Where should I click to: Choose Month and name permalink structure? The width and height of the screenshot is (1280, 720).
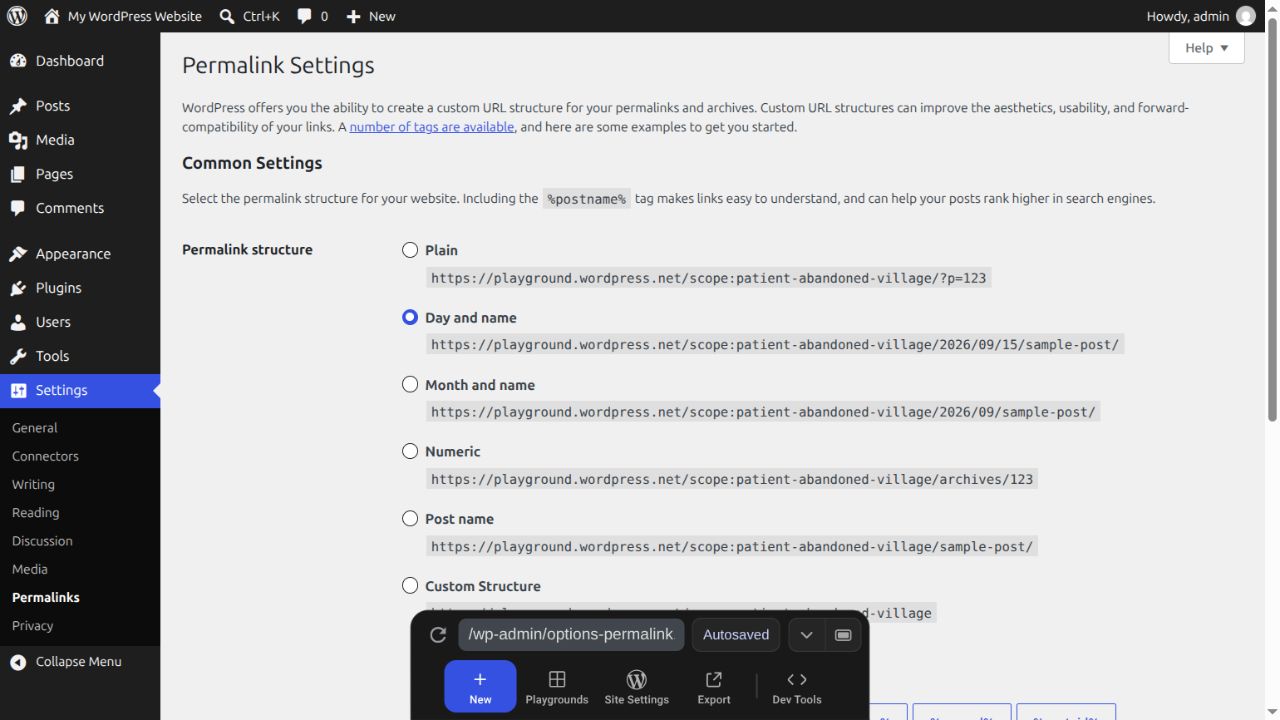pos(410,384)
